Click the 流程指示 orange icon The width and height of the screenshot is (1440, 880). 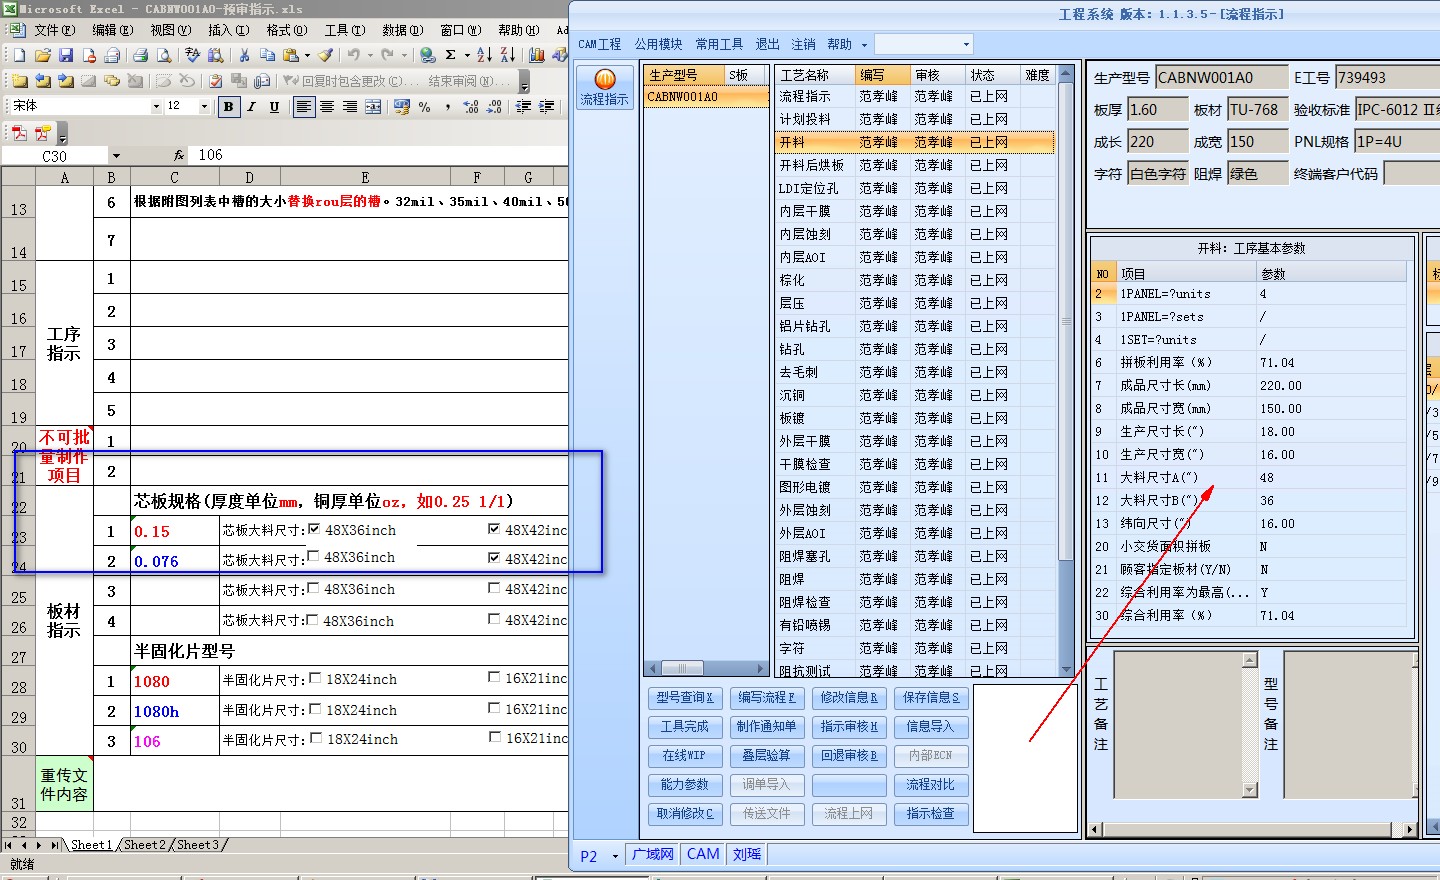605,80
